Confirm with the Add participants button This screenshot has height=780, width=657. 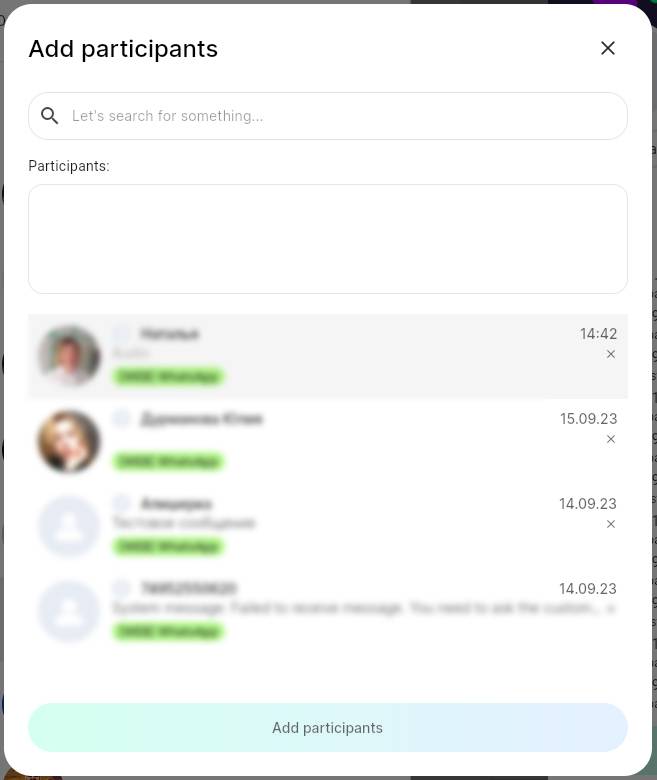328,728
